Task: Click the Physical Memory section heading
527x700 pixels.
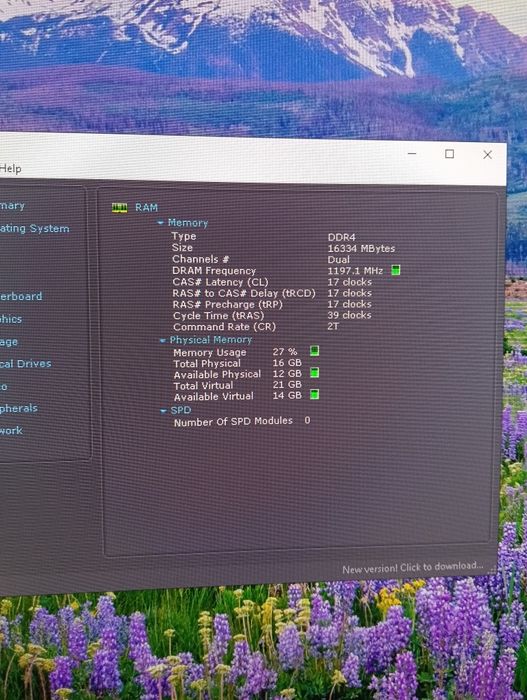Action: (x=211, y=340)
